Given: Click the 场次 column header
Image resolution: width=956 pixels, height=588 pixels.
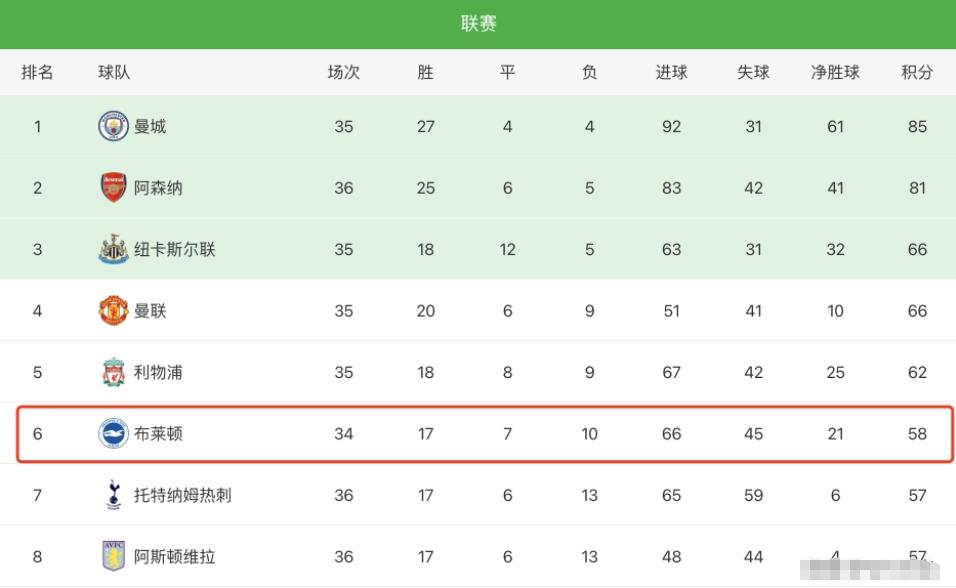Looking at the screenshot, I should click(x=343, y=72).
